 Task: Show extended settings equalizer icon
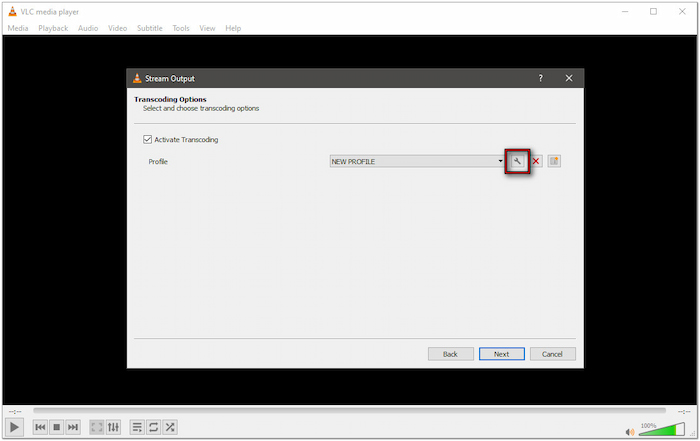(113, 427)
